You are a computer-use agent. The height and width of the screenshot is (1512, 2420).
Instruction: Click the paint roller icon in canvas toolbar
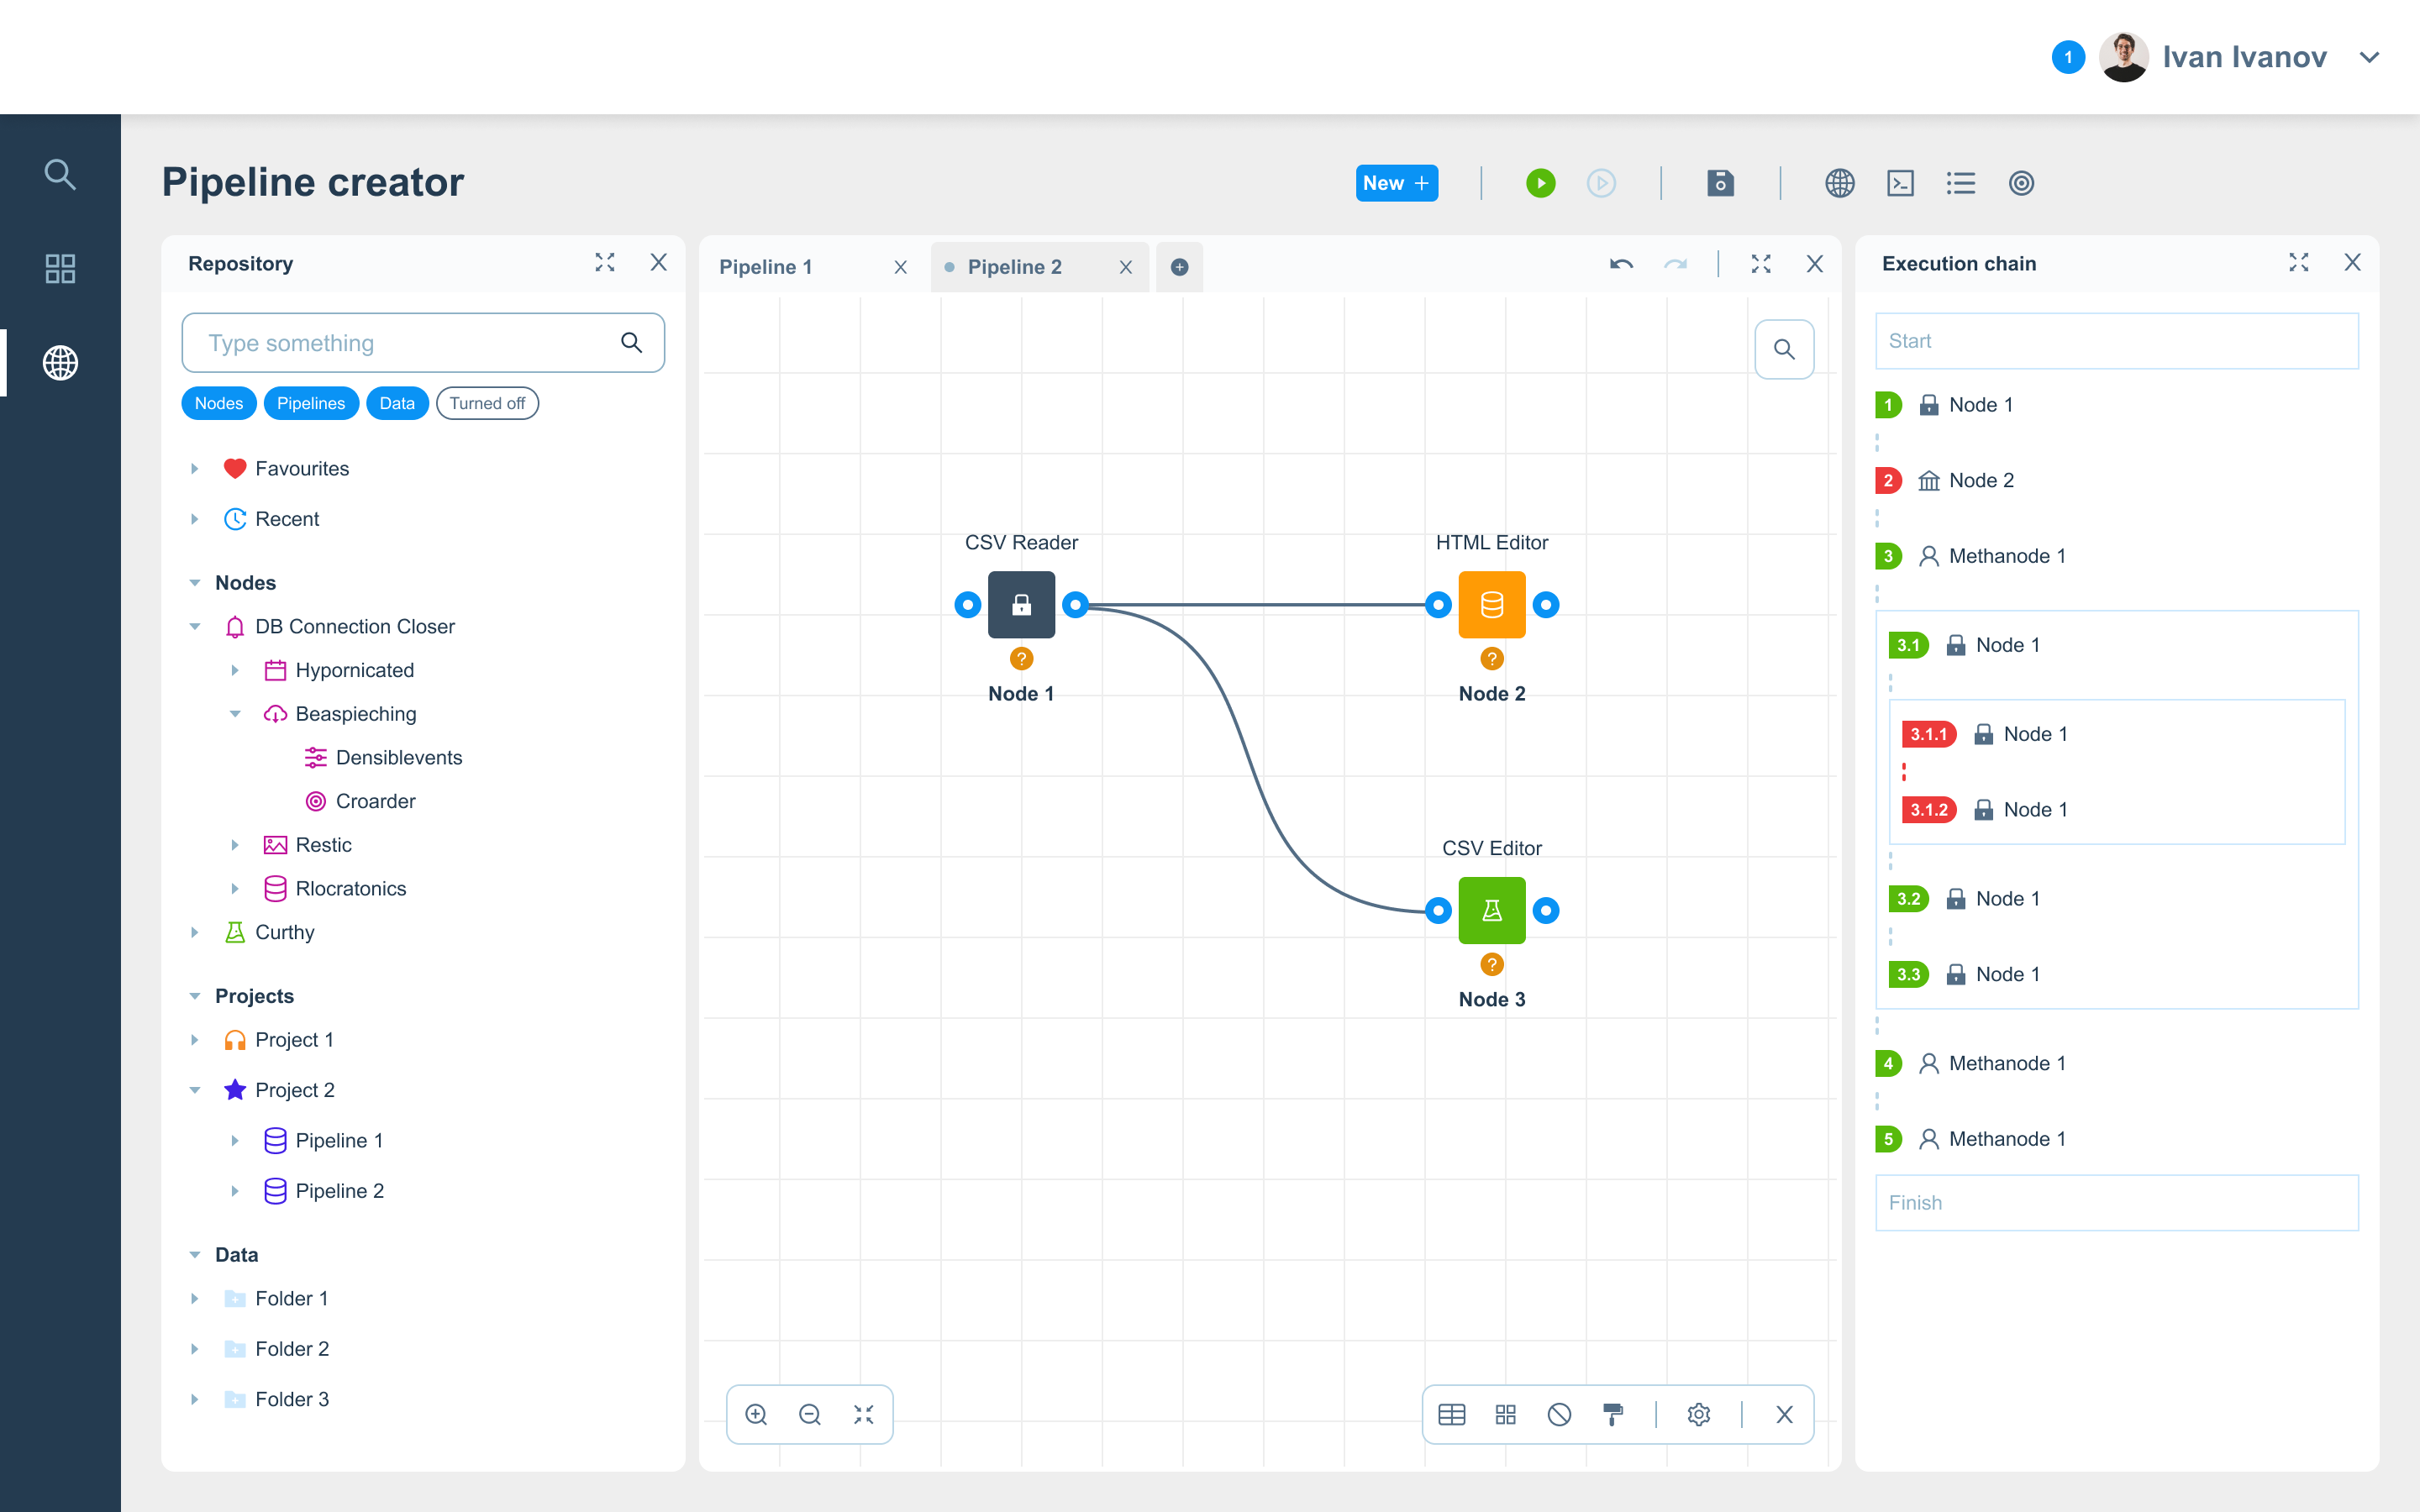tap(1612, 1414)
